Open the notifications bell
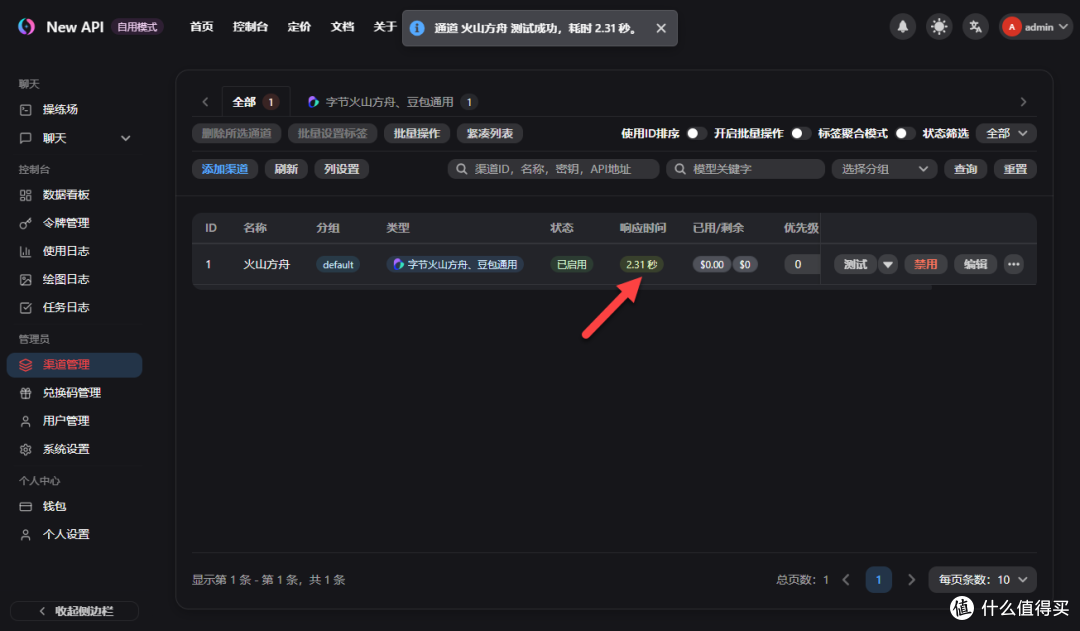The height and width of the screenshot is (631, 1080). 902,27
